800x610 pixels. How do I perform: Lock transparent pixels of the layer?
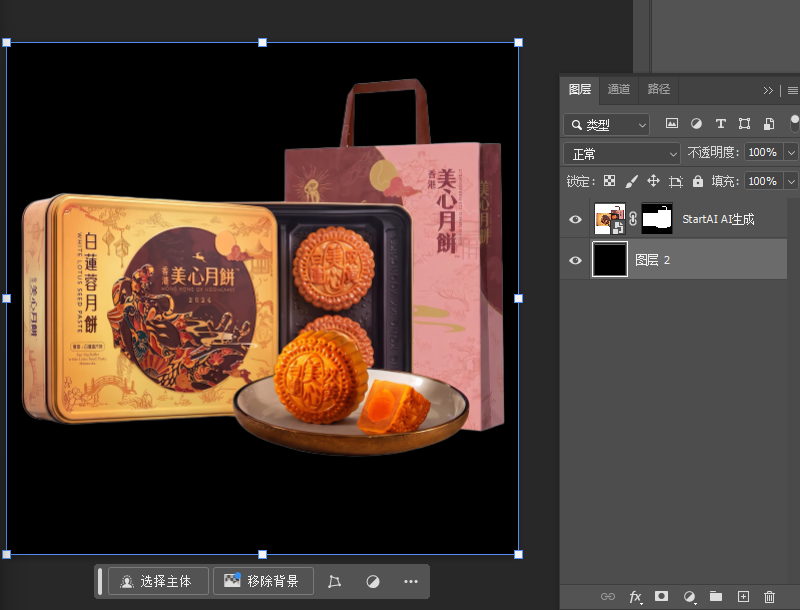[609, 181]
